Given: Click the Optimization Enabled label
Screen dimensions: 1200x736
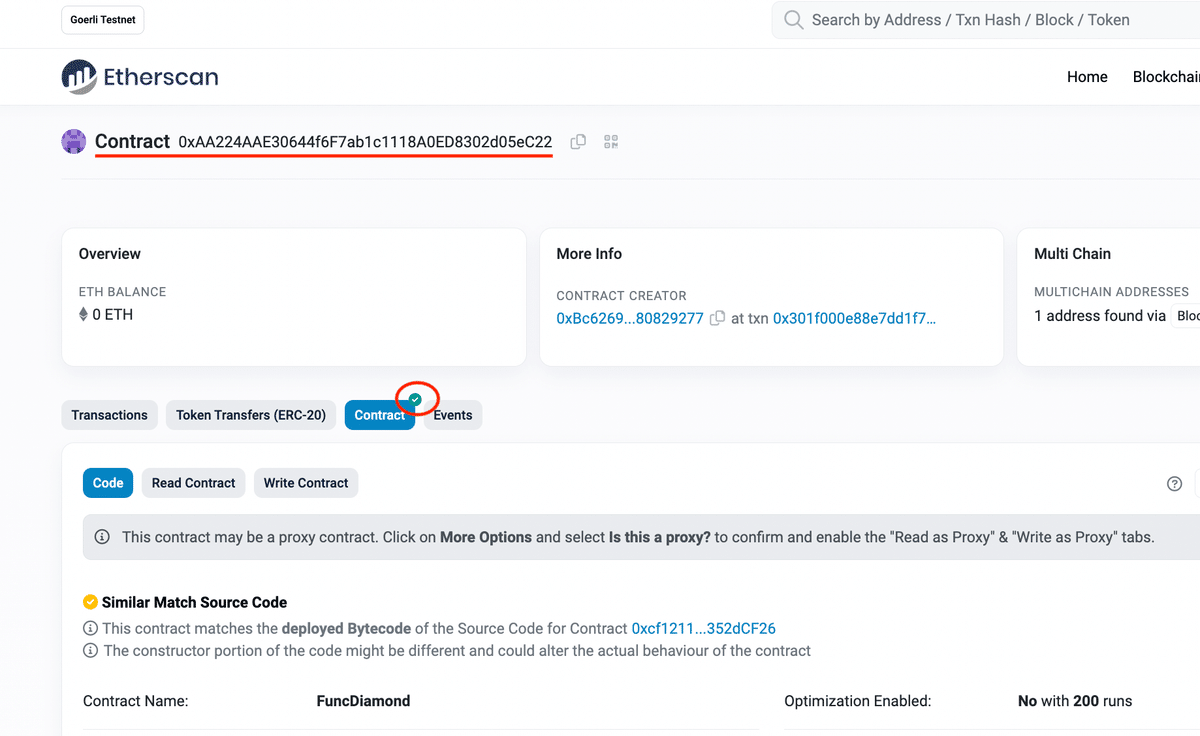Looking at the screenshot, I should pyautogui.click(x=858, y=701).
